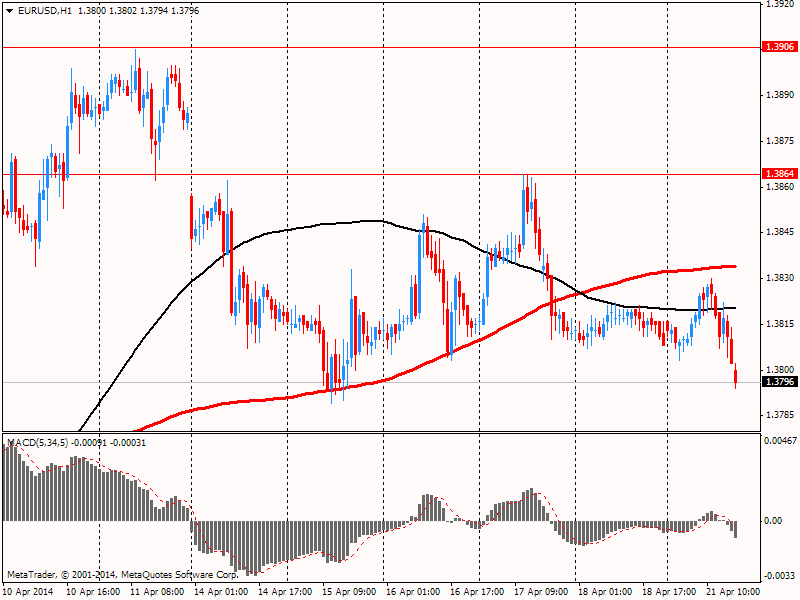This screenshot has height=600, width=800.
Task: Select the 11 Apr 08:00 time label
Action: 157,592
